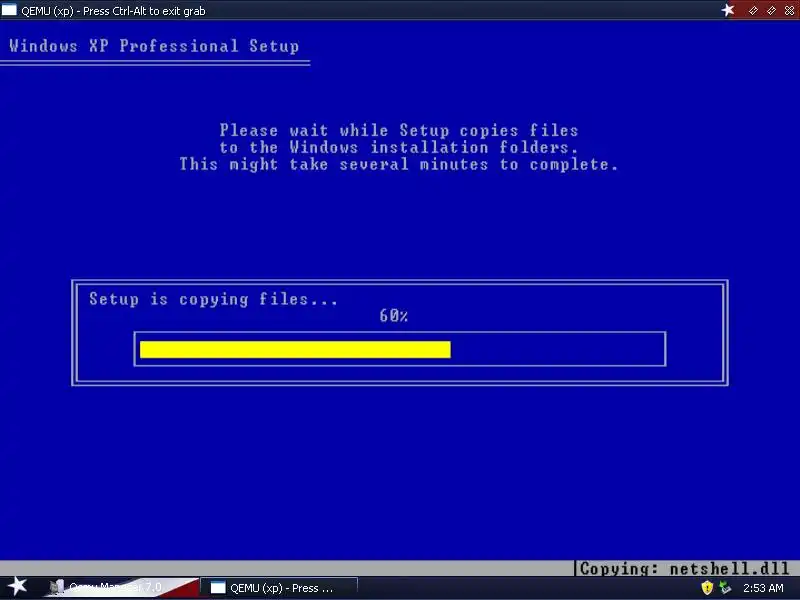Click the yellow security shield tray icon

(x=707, y=588)
